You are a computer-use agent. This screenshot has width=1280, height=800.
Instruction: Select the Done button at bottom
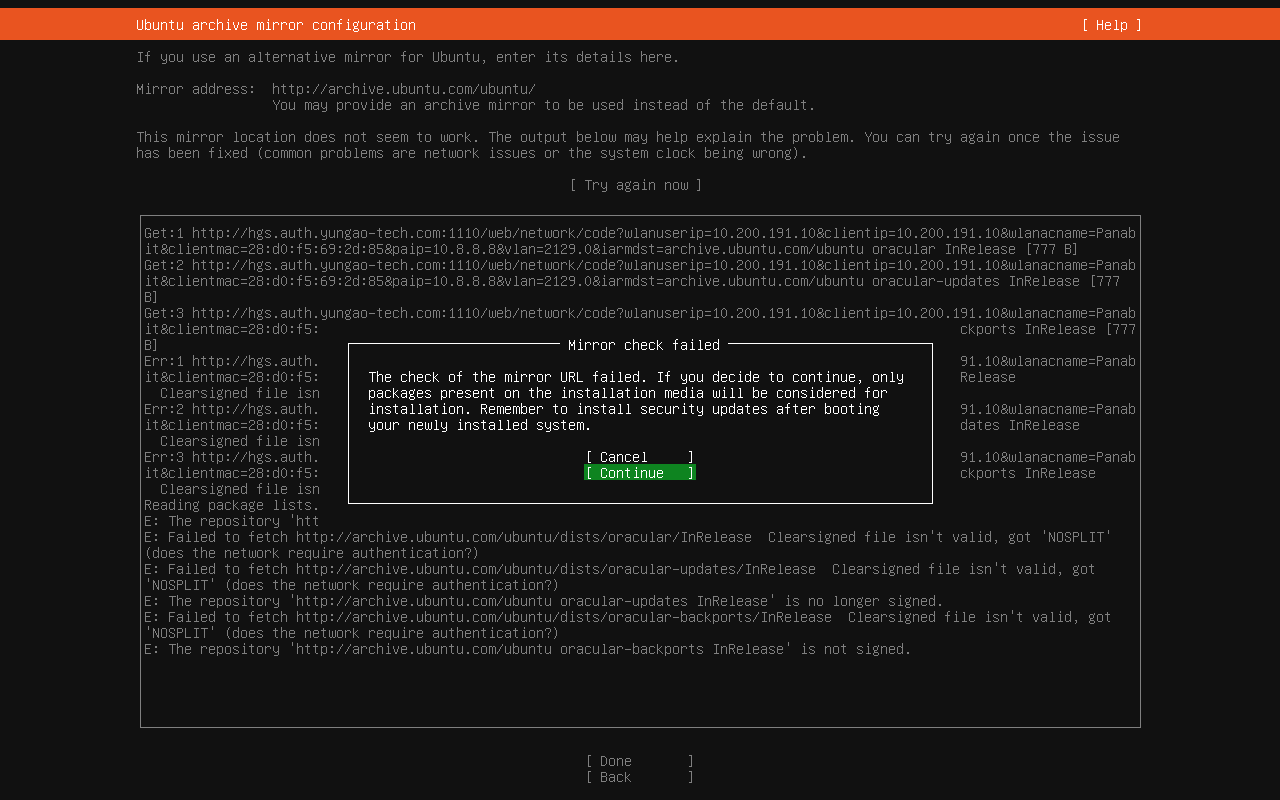coord(640,761)
